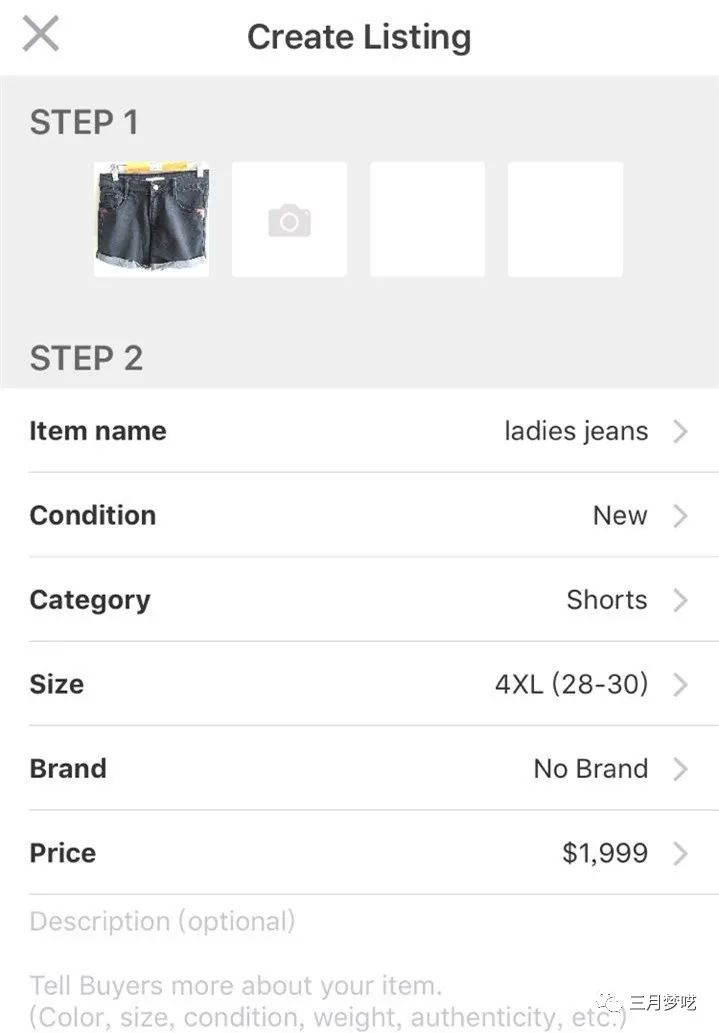The width and height of the screenshot is (719, 1033).
Task: Tap the chevron next to Price
Action: click(x=683, y=852)
